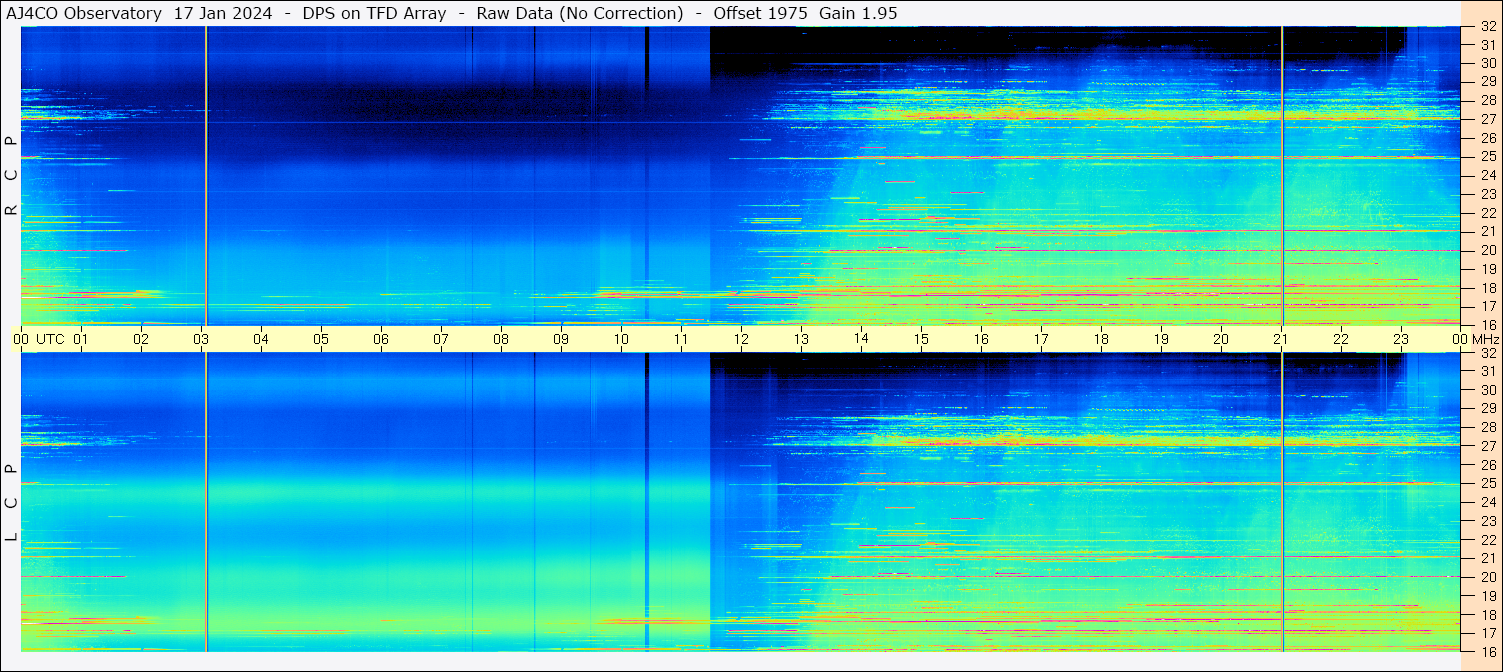Click the 27 MHz label on the RCP frequency scale
This screenshot has width=1503, height=672.
(1488, 119)
